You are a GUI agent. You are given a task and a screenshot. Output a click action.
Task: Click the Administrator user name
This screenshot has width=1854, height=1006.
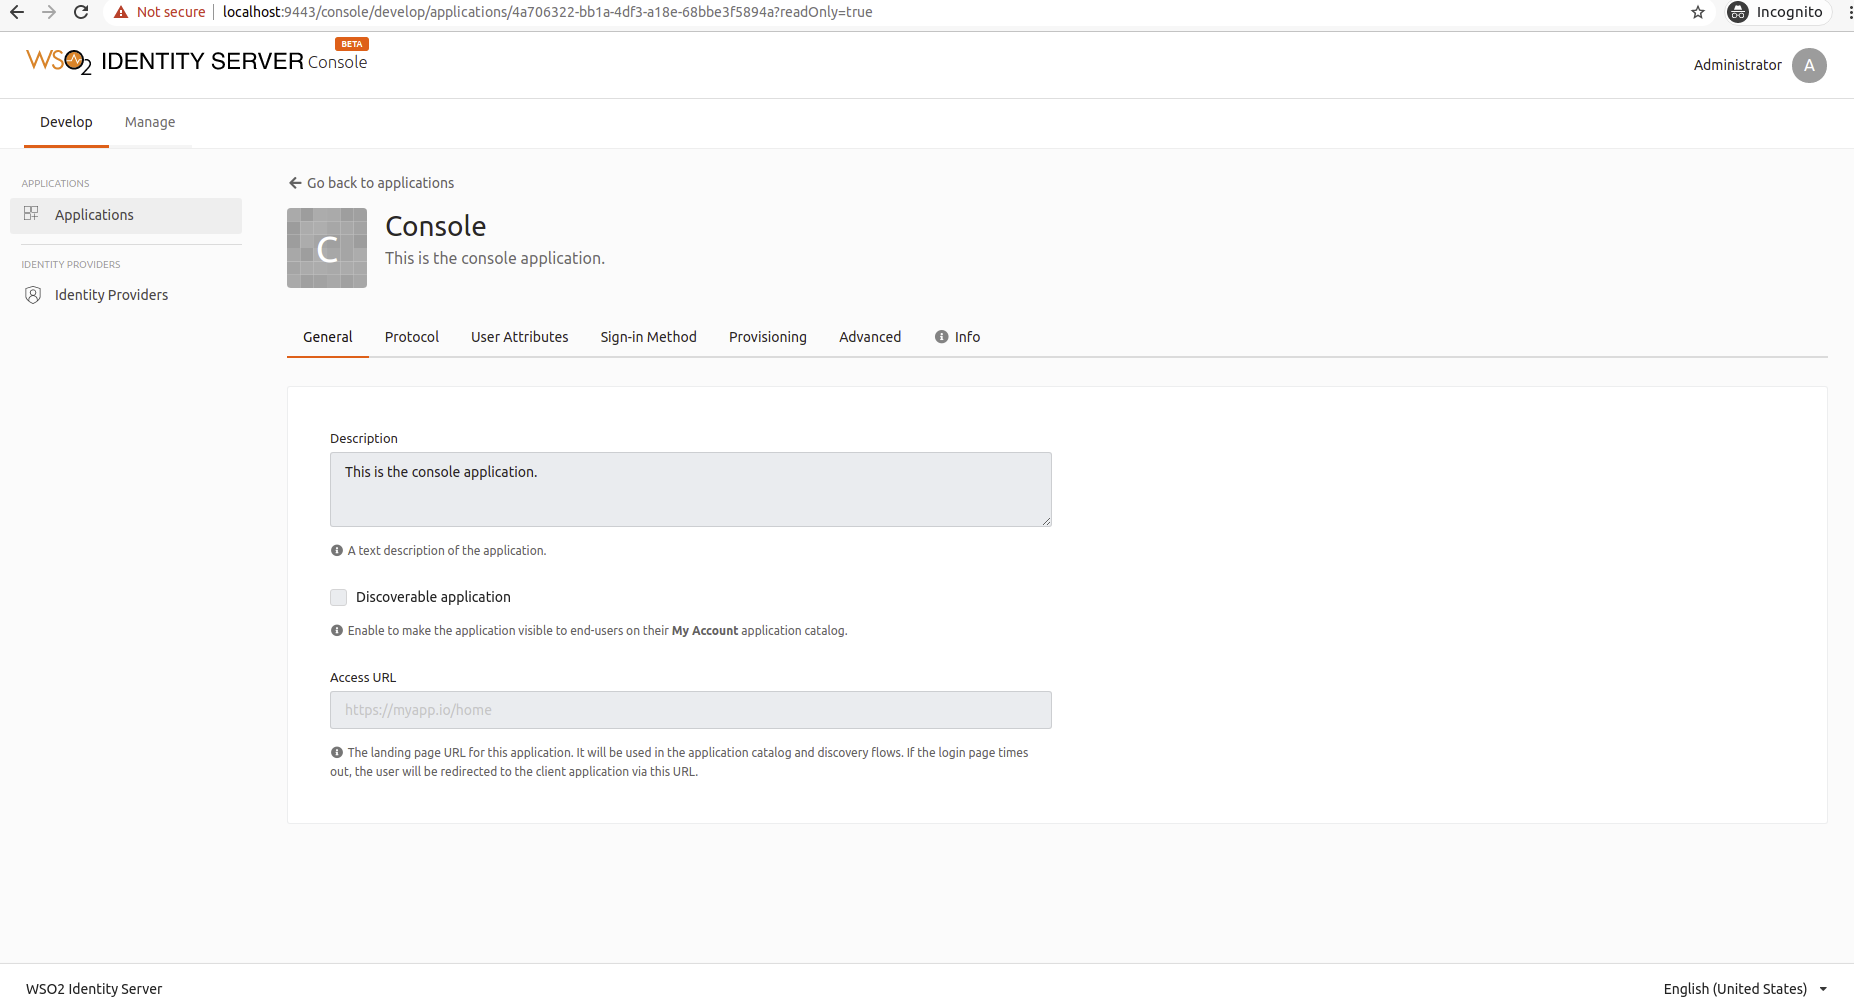click(x=1738, y=65)
